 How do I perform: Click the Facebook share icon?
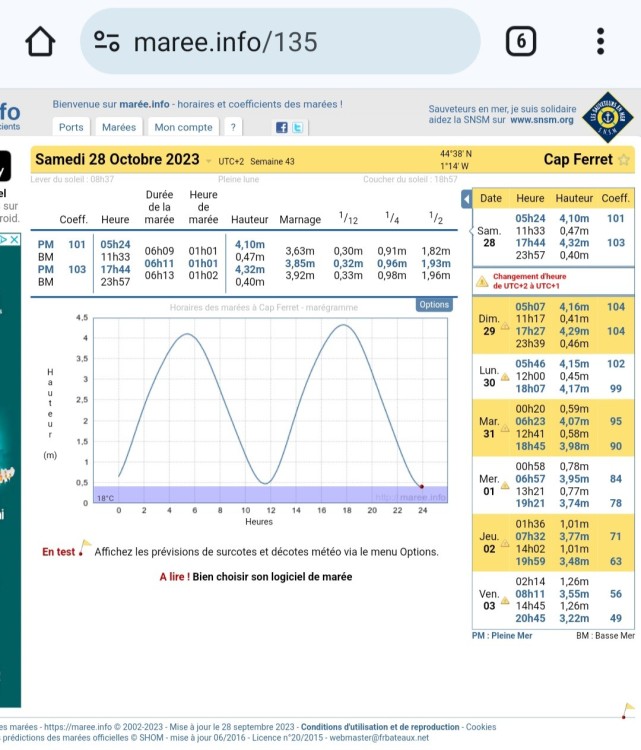click(x=282, y=128)
